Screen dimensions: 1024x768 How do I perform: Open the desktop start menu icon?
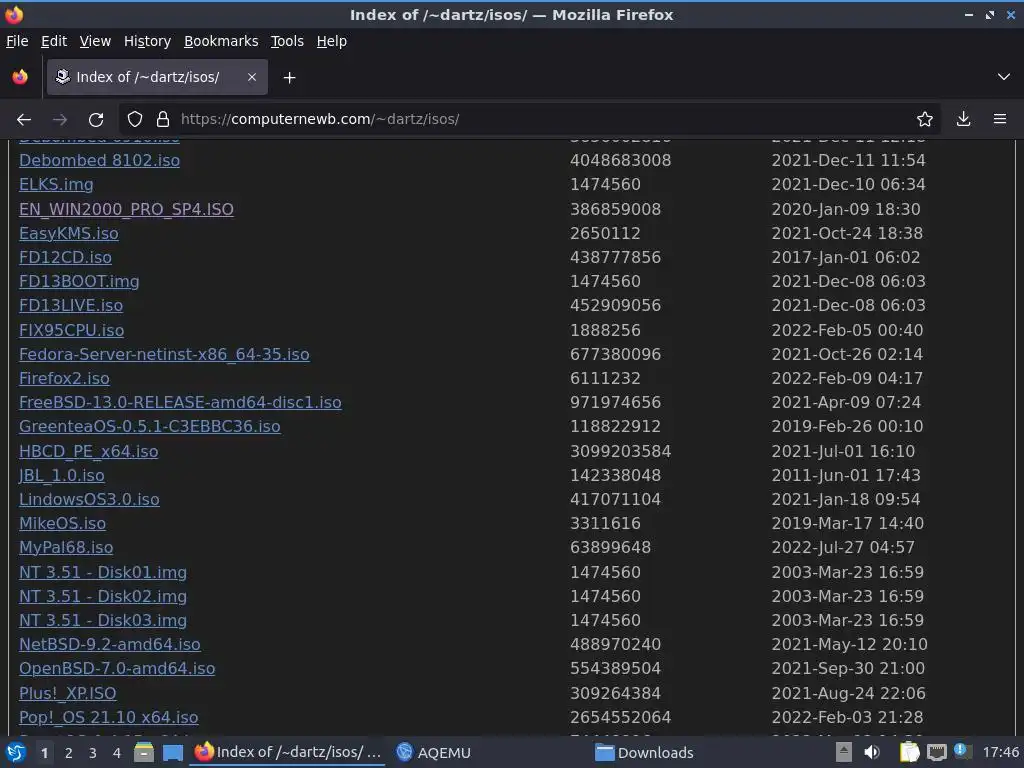click(x=16, y=753)
